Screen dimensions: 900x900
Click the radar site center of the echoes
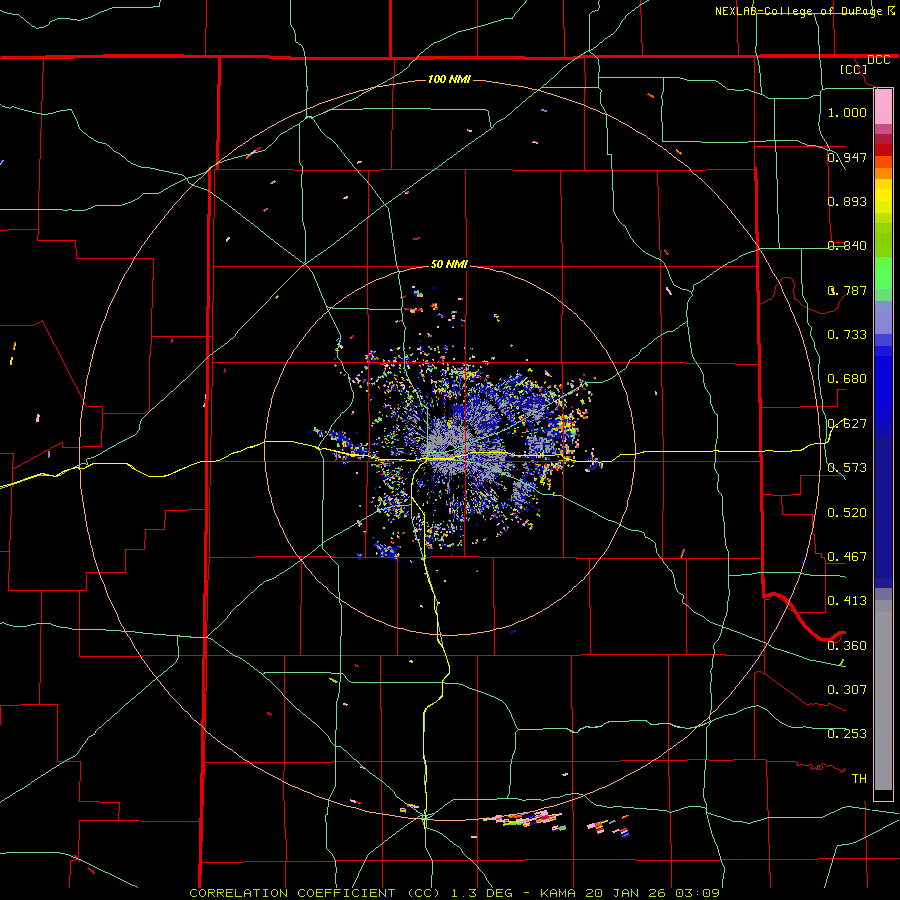tap(449, 449)
